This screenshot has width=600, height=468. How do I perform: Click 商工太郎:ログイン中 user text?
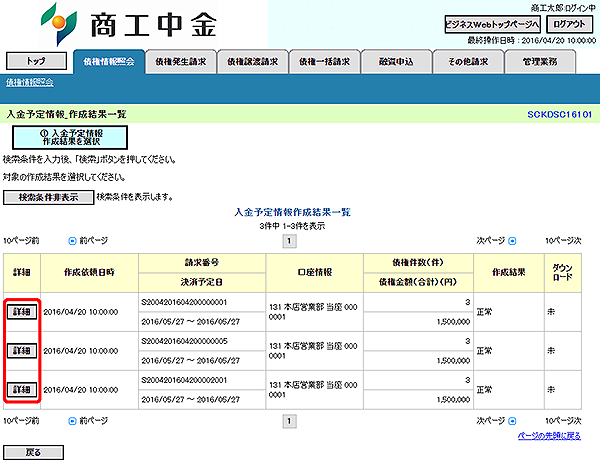click(563, 8)
